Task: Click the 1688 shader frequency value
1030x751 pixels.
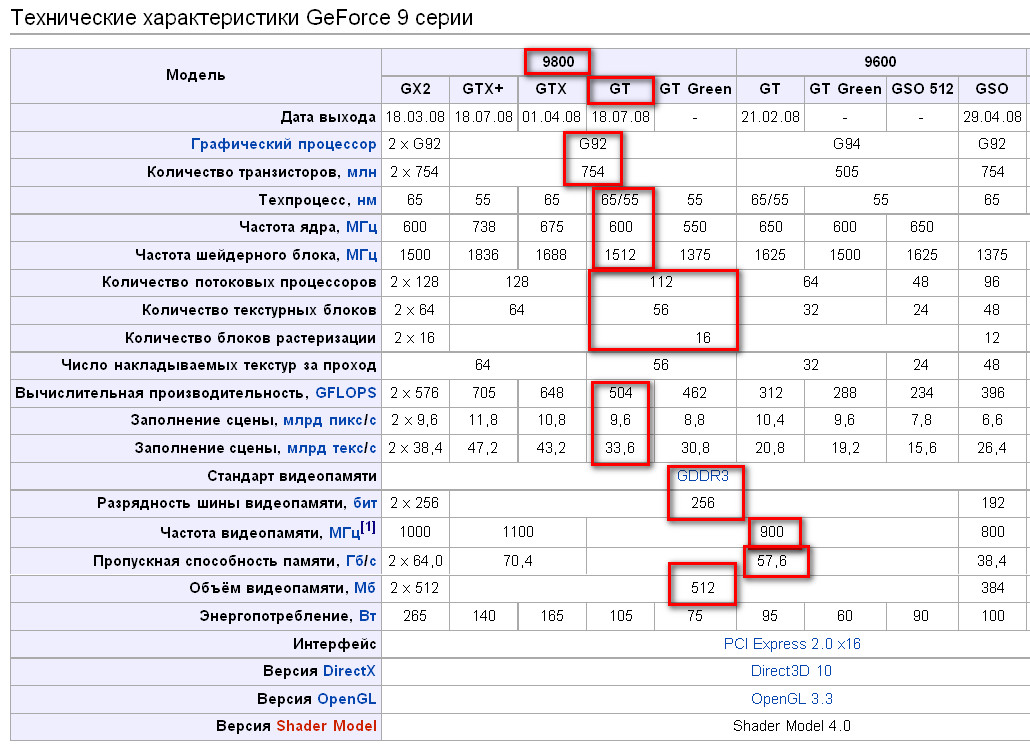Action: [551, 255]
